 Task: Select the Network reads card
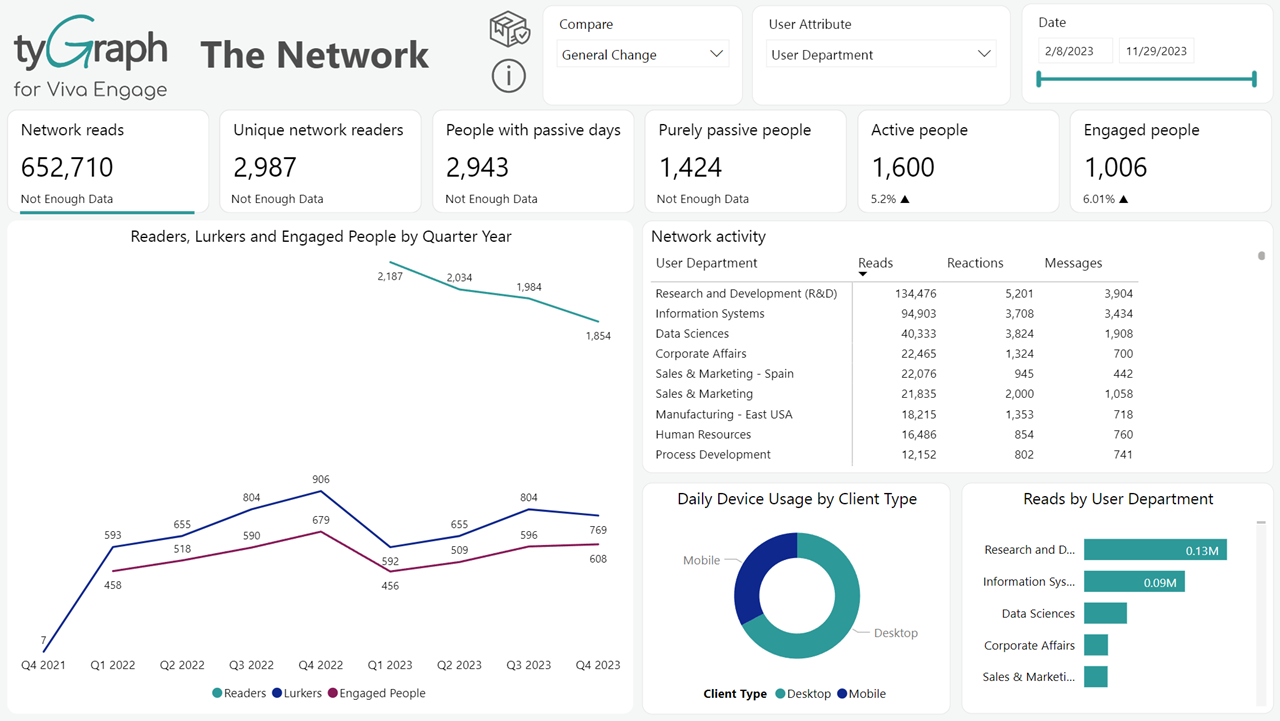[108, 162]
